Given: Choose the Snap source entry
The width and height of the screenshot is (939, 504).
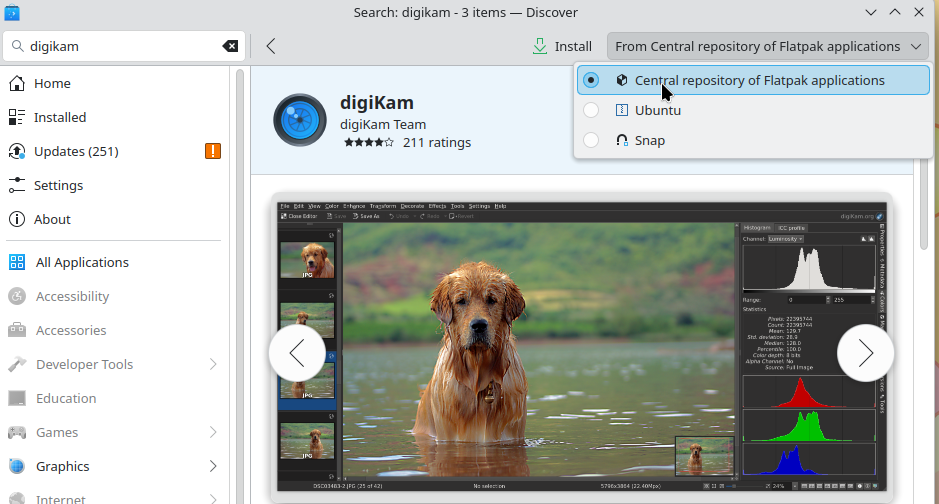Looking at the screenshot, I should [753, 140].
